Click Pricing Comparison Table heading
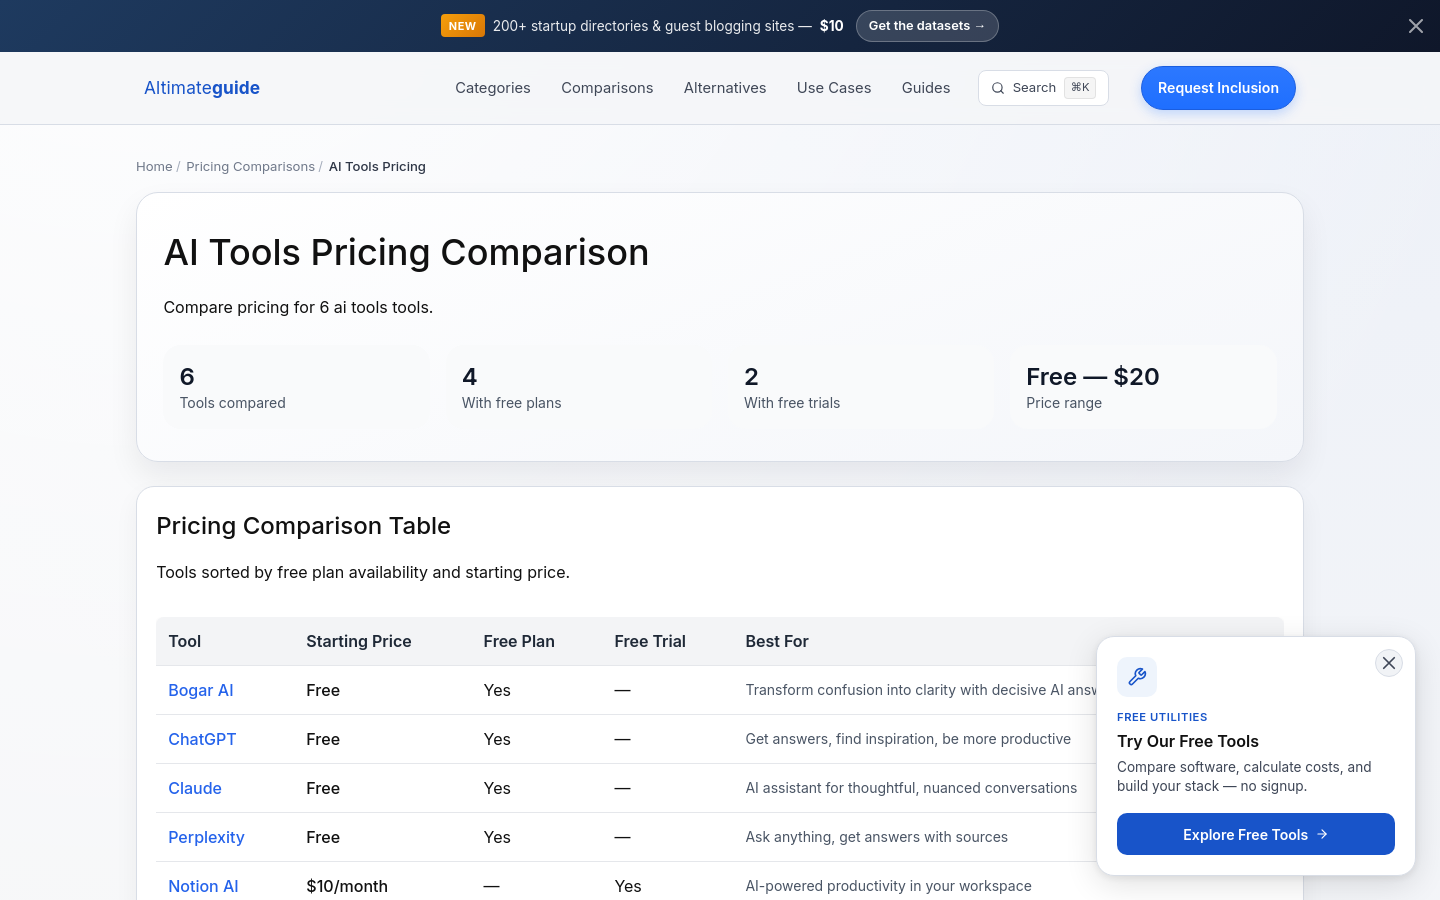This screenshot has height=900, width=1440. coord(304,526)
